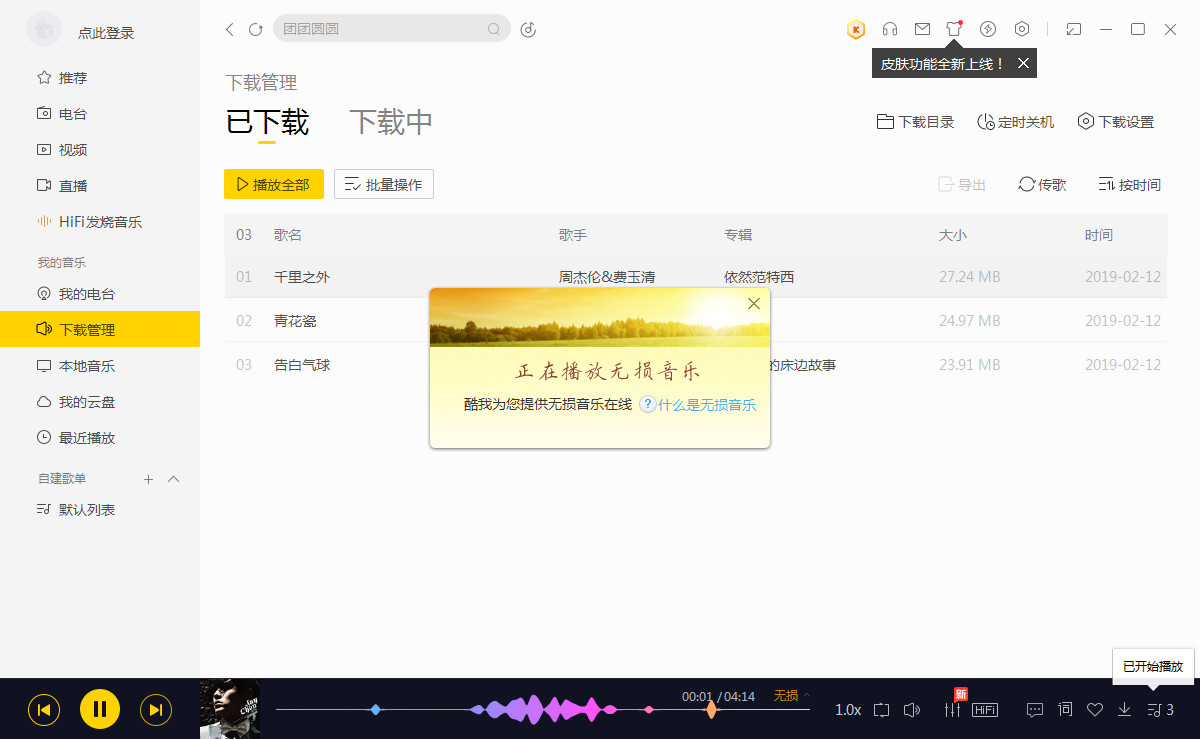Open the equalizer/sound effects icon near HiFi
This screenshot has width=1200, height=739.
pyautogui.click(x=951, y=709)
